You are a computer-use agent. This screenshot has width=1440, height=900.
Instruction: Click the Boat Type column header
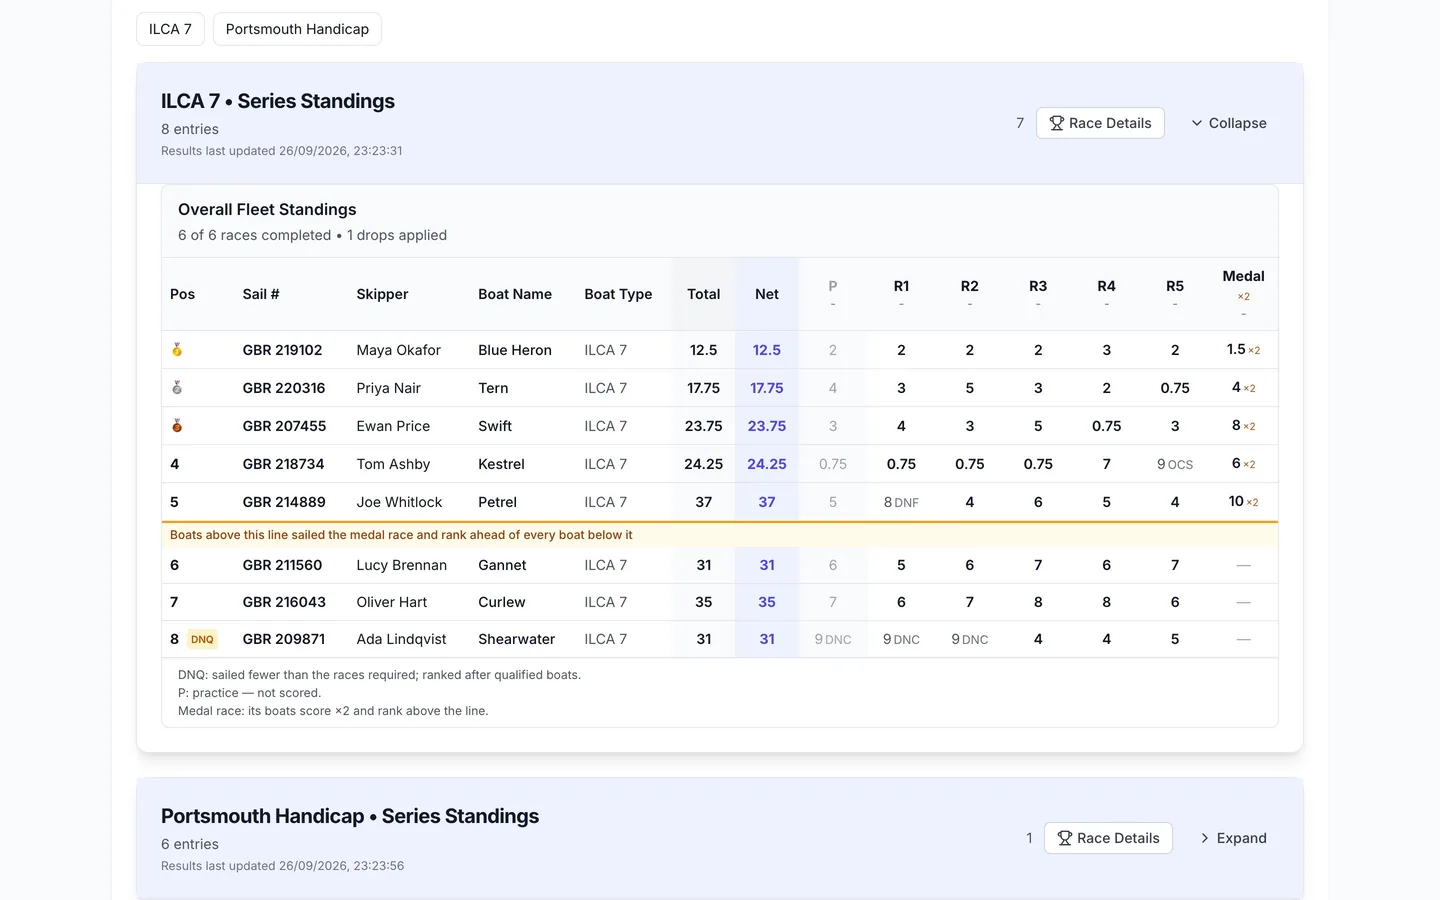pyautogui.click(x=618, y=294)
